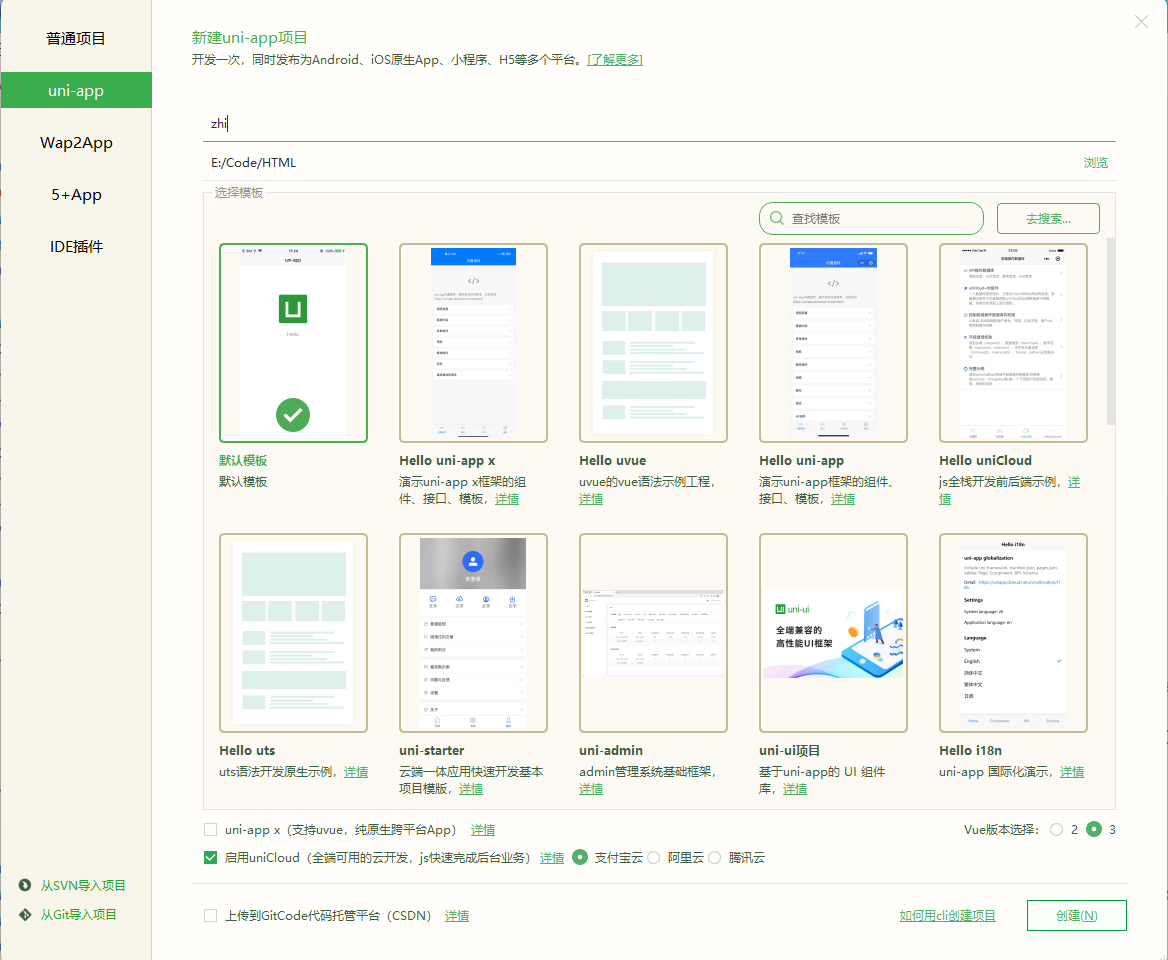Enable the uni-app x checkbox
Screen dimensions: 1168x960
(x=211, y=829)
